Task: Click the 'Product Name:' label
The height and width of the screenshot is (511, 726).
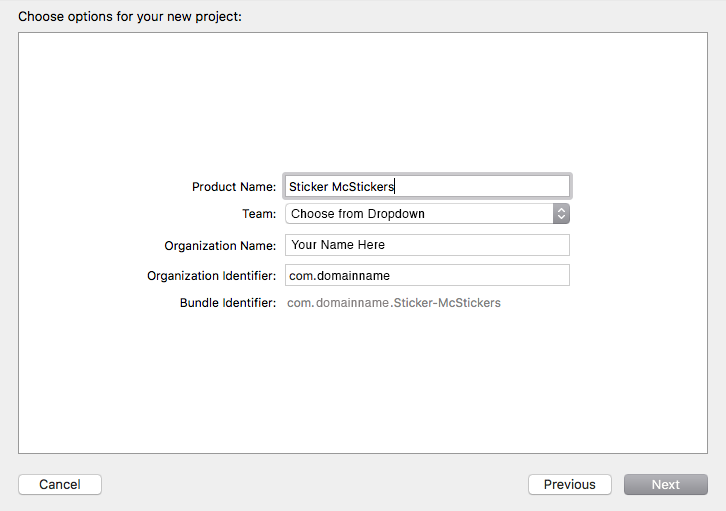Action: [x=234, y=187]
